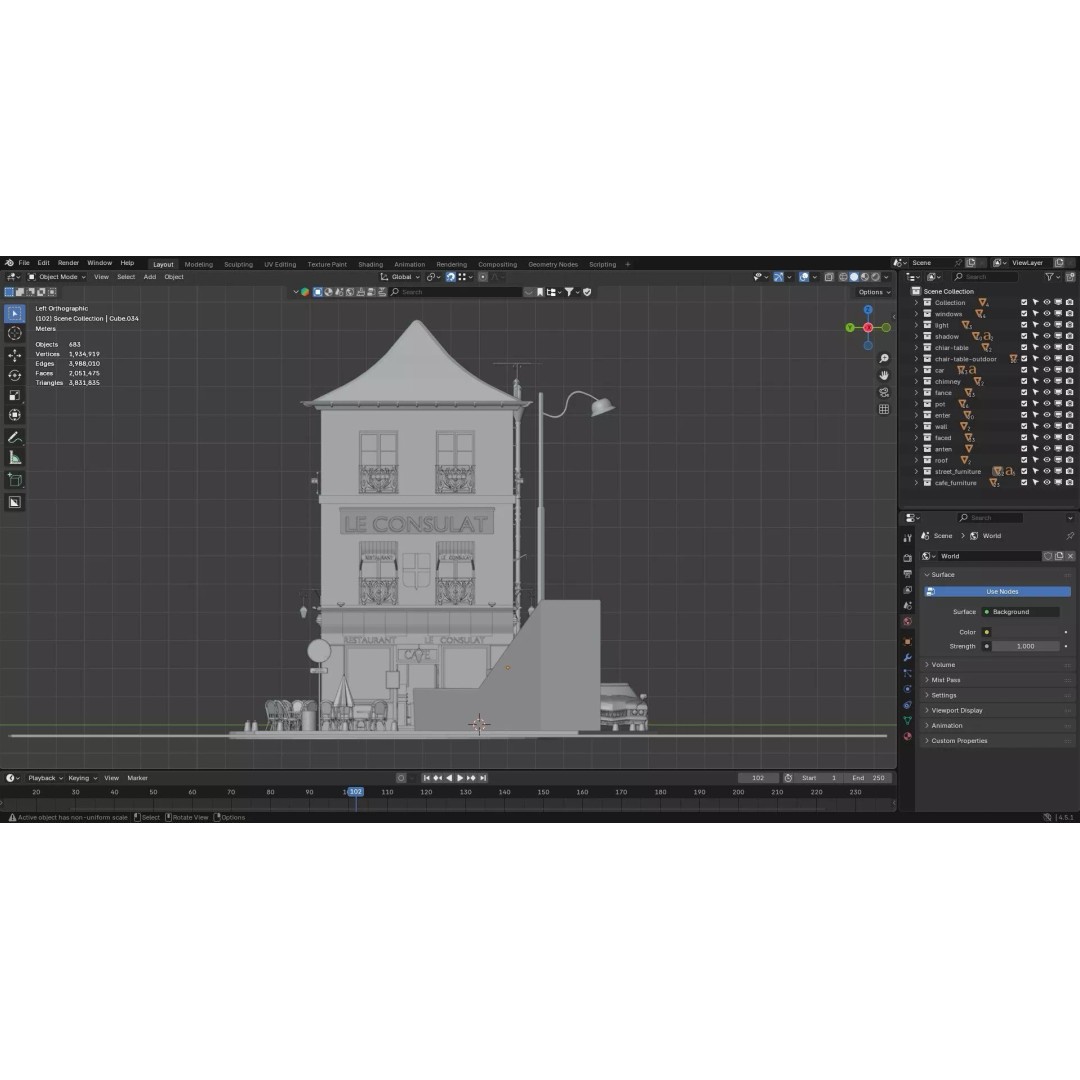The height and width of the screenshot is (1080, 1080).
Task: Click the Surface Background shader field
Action: [x=1021, y=612]
